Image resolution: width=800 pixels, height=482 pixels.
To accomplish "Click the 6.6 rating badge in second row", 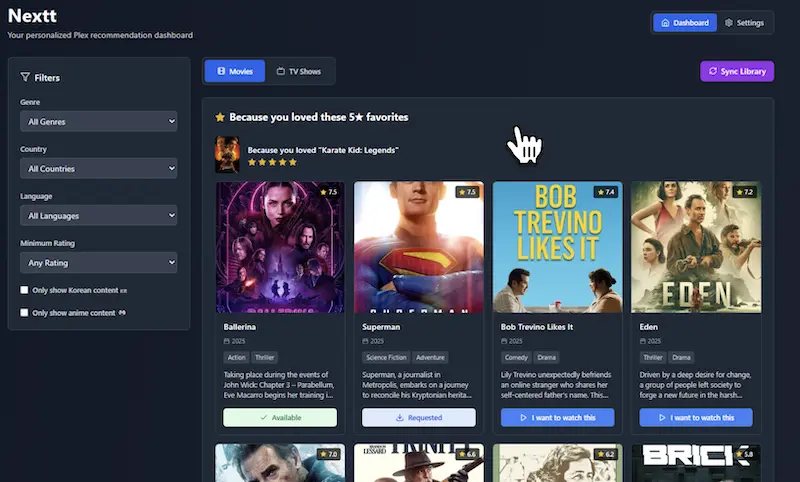I will [x=467, y=454].
